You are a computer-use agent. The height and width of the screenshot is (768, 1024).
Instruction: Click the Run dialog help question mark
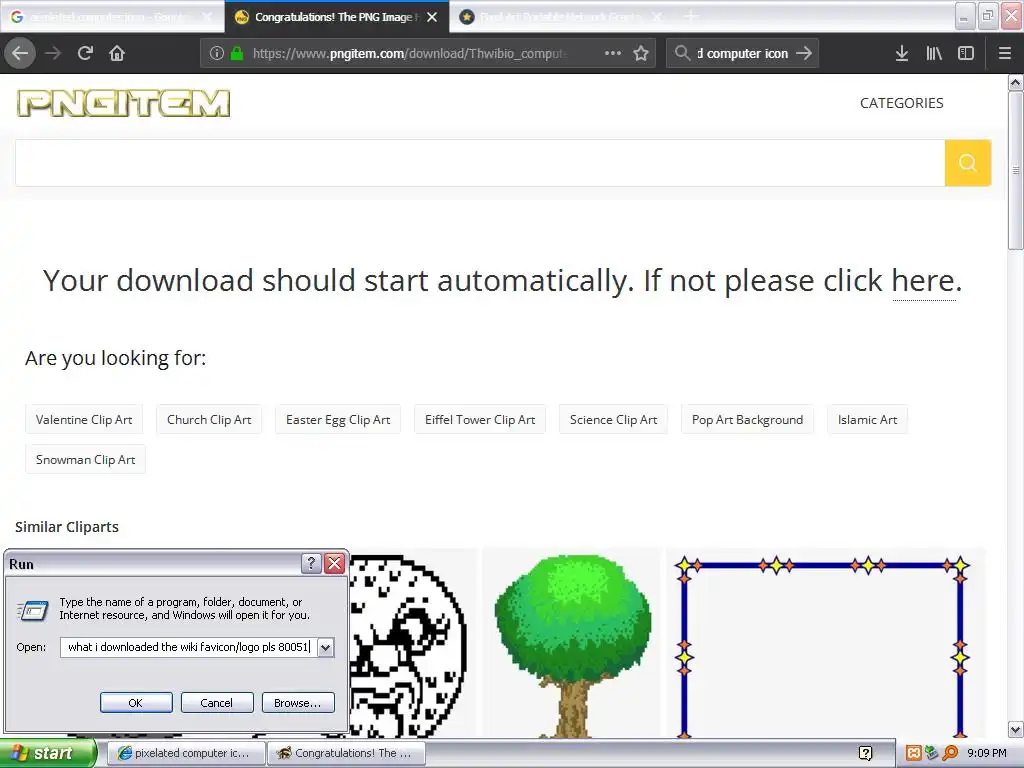pos(311,564)
